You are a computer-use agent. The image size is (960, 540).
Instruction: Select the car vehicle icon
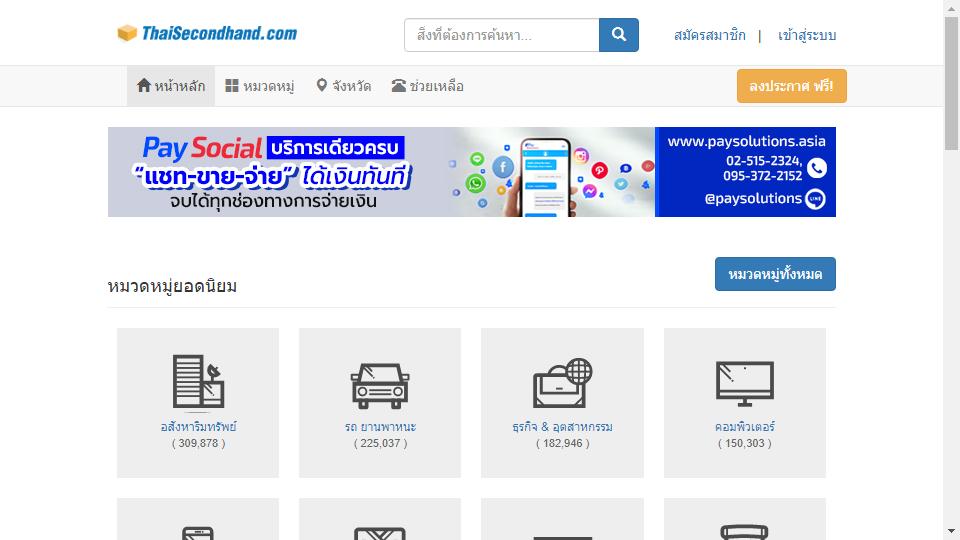pyautogui.click(x=380, y=386)
